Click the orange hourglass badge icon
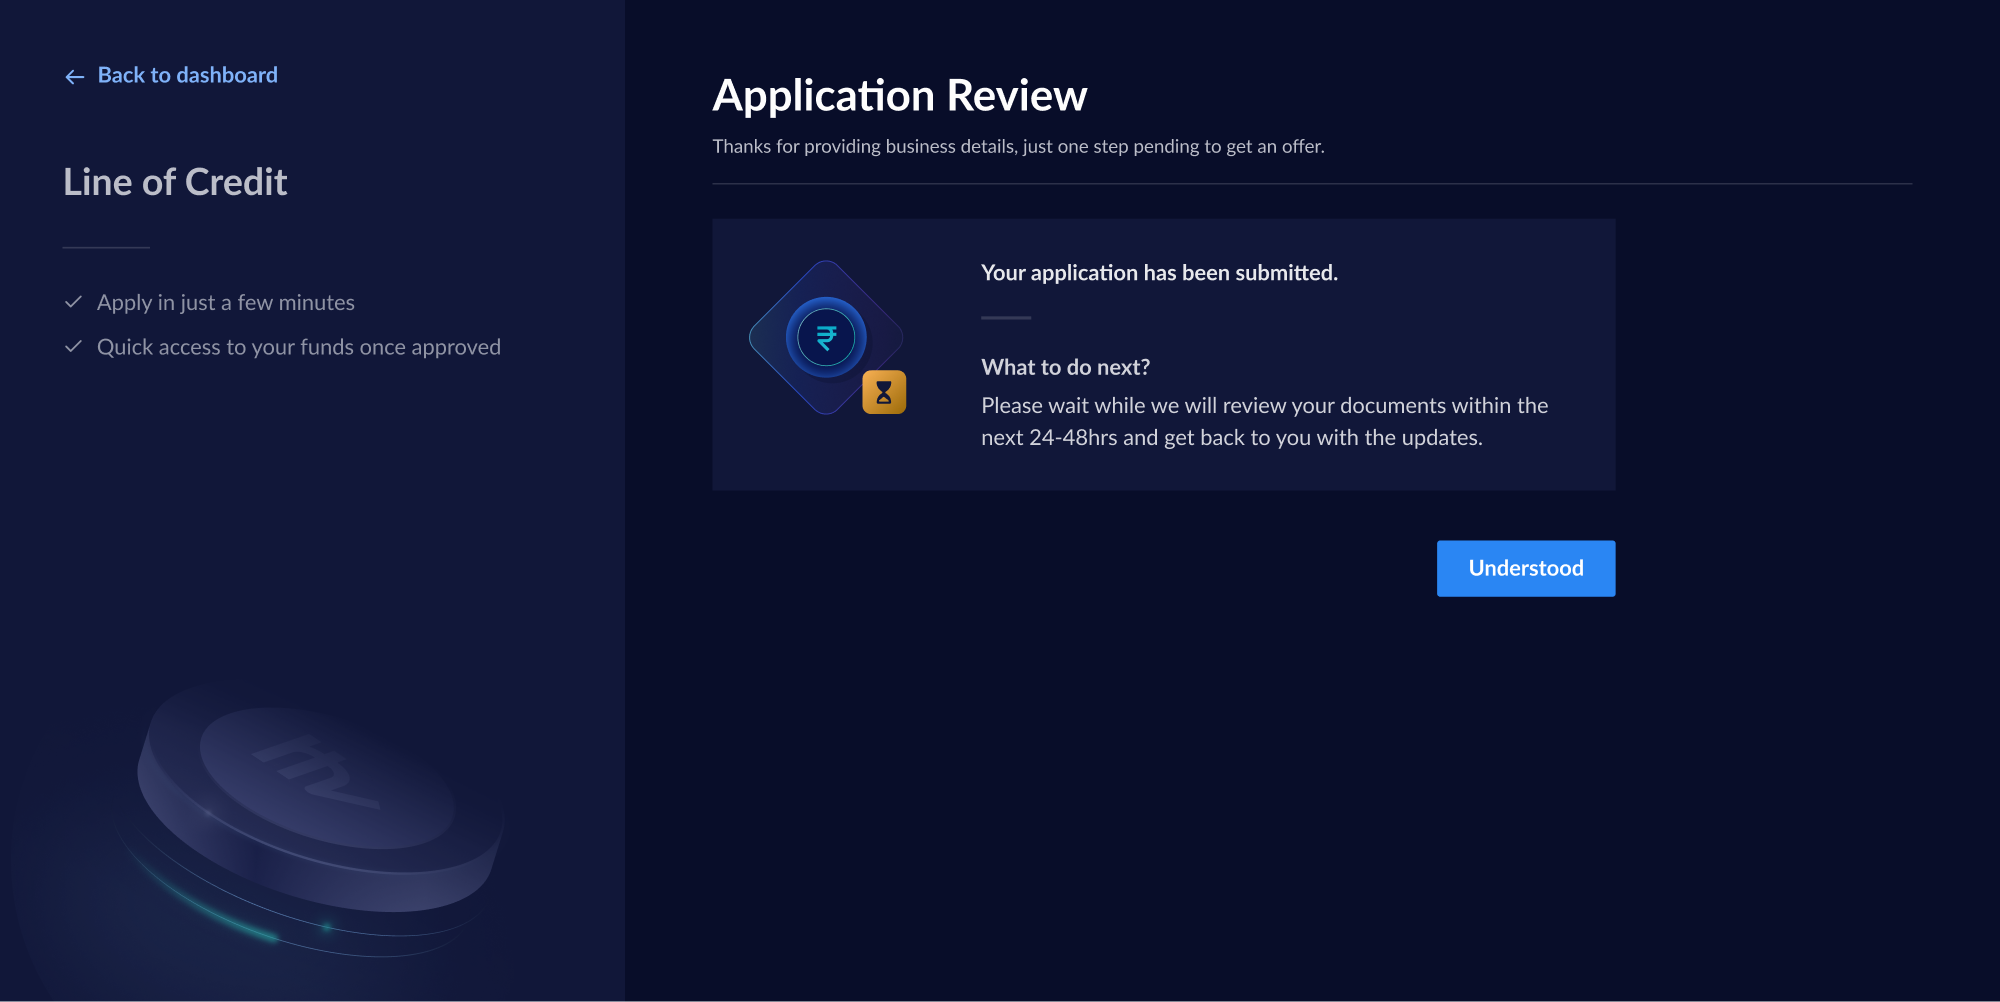 (884, 392)
